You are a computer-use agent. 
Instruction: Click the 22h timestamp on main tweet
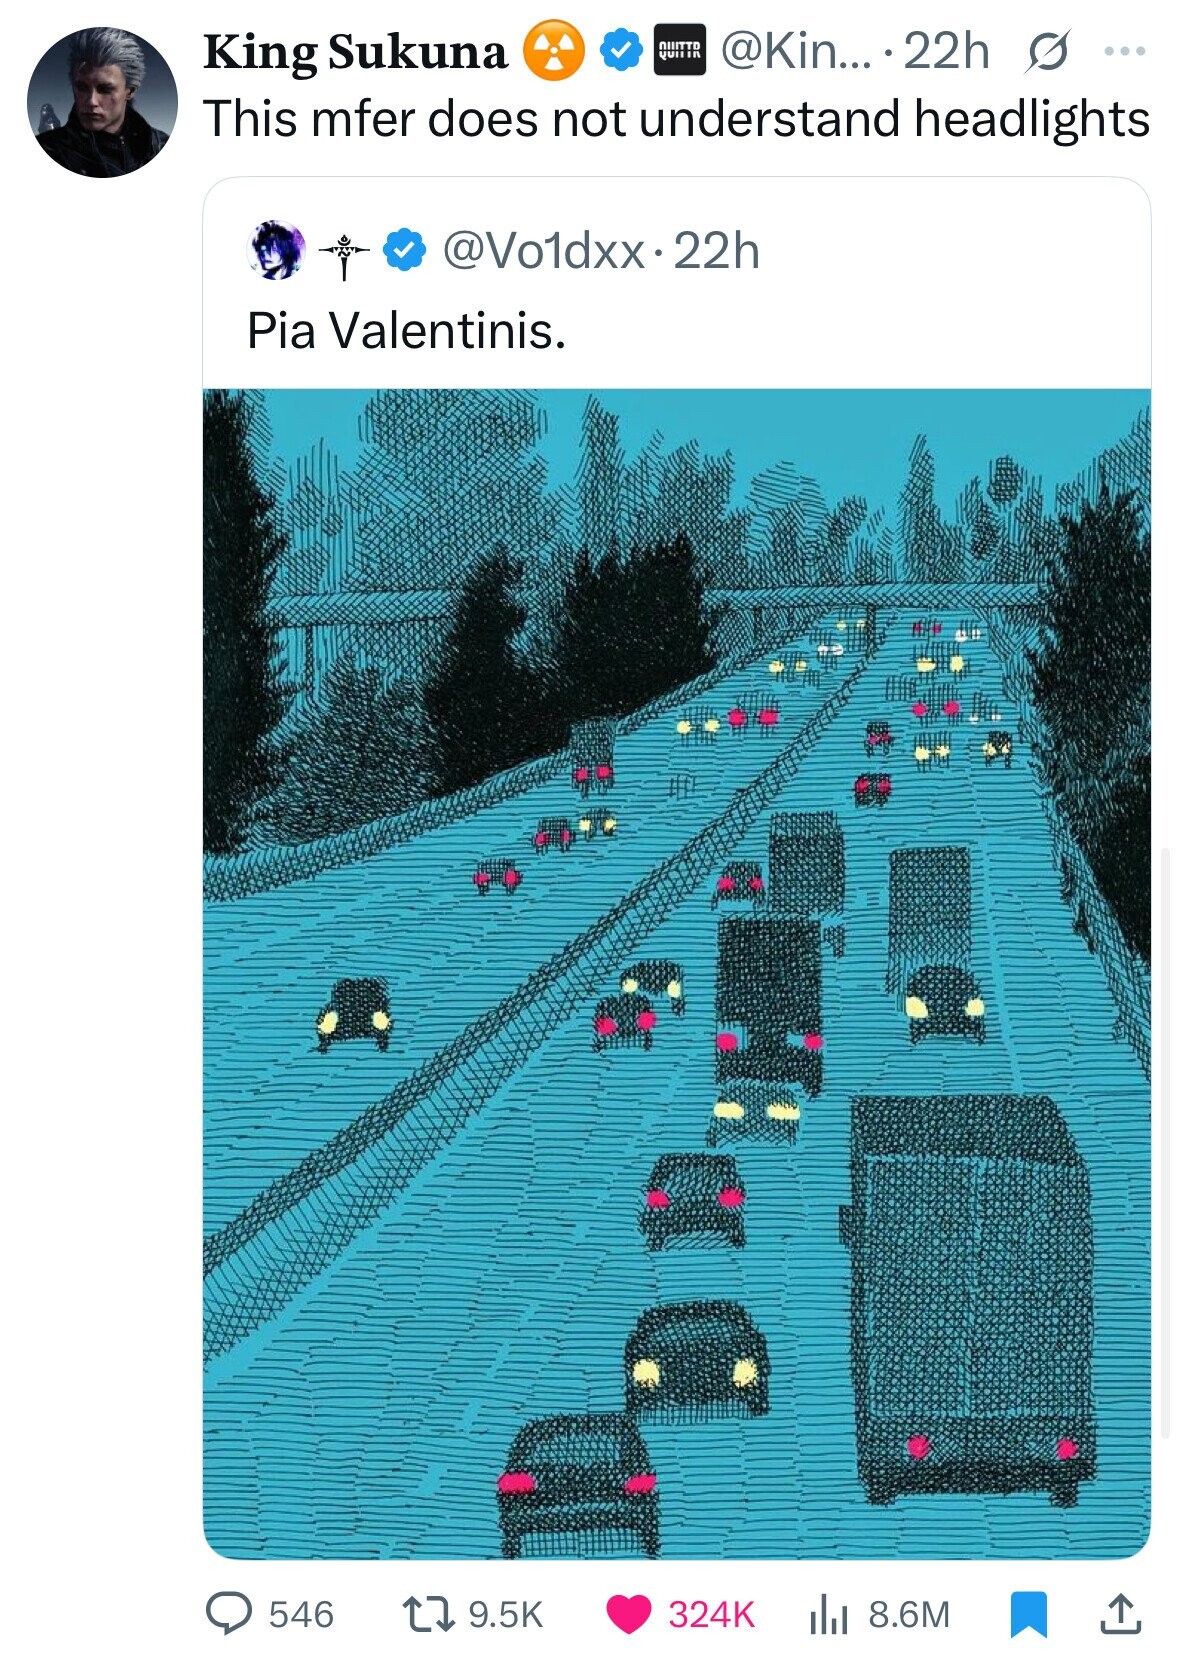946,52
